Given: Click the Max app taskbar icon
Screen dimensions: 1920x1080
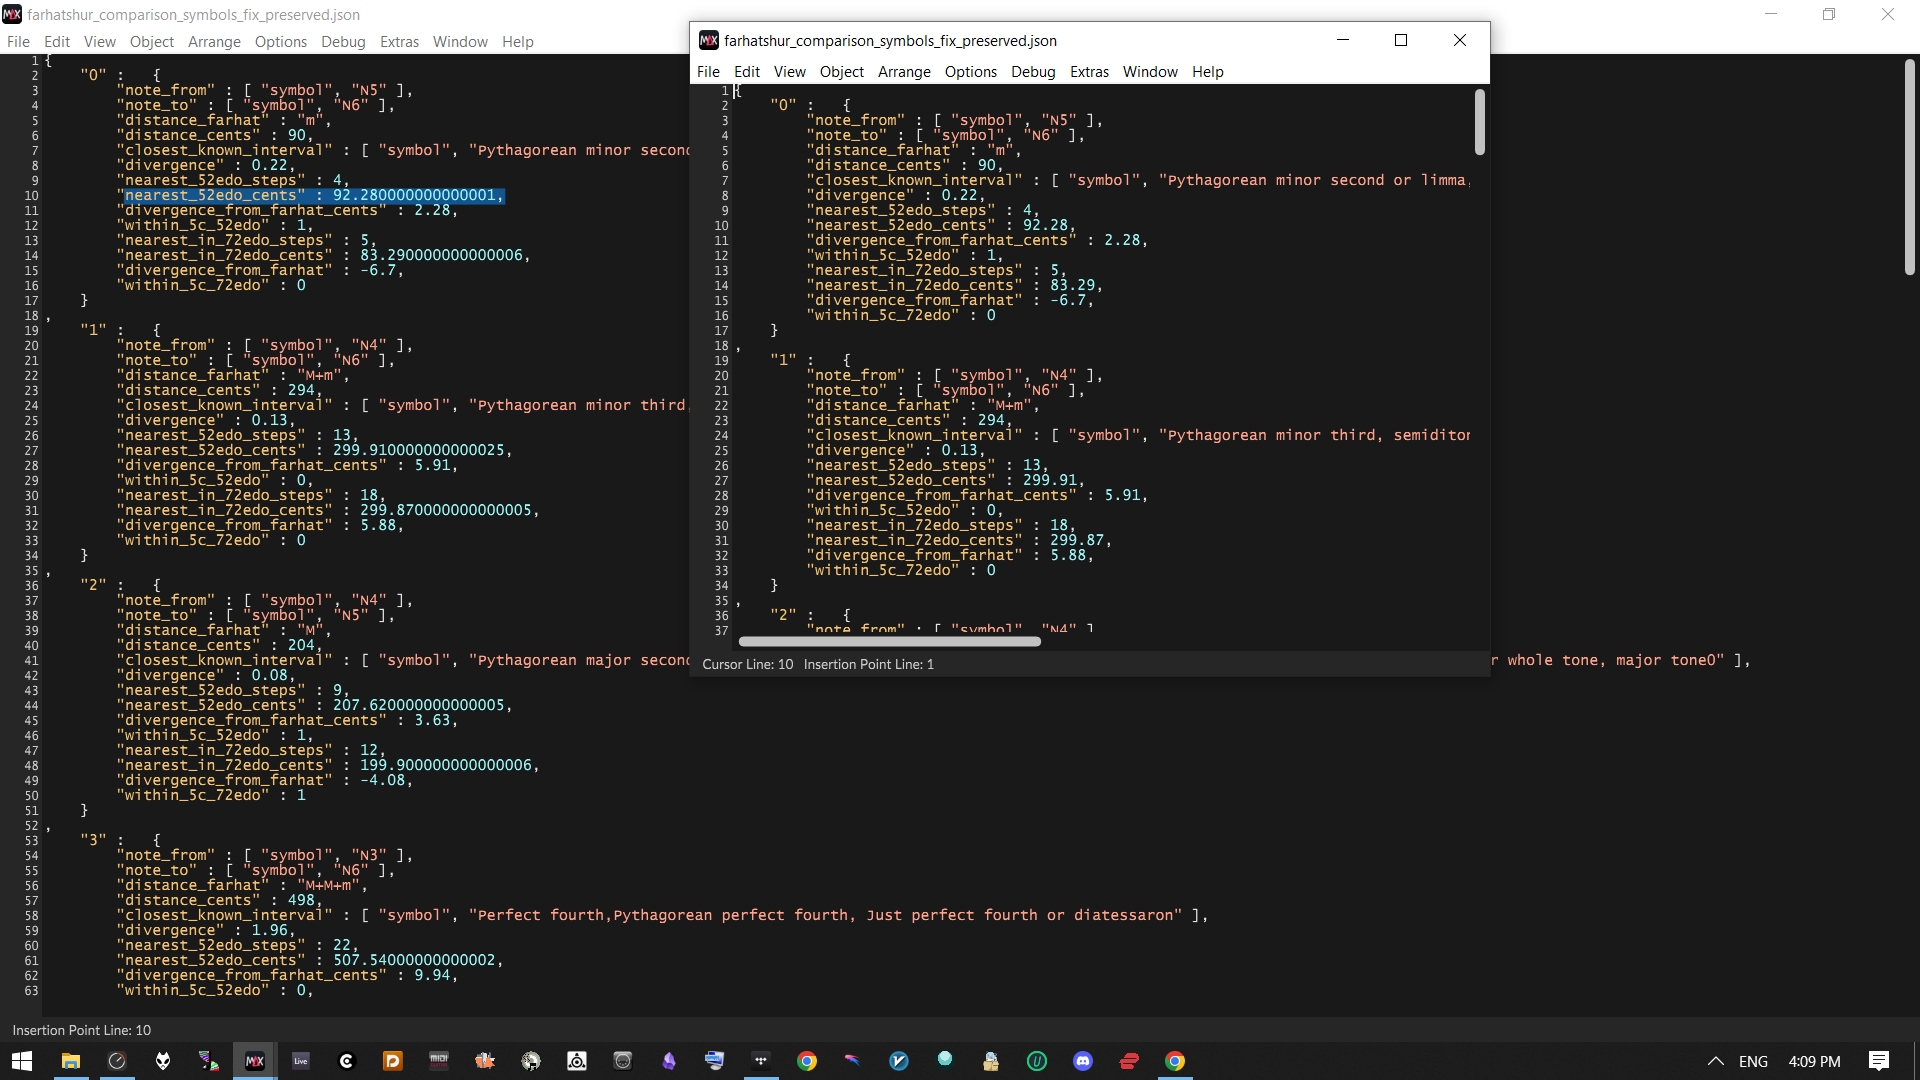Looking at the screenshot, I should [x=255, y=1061].
